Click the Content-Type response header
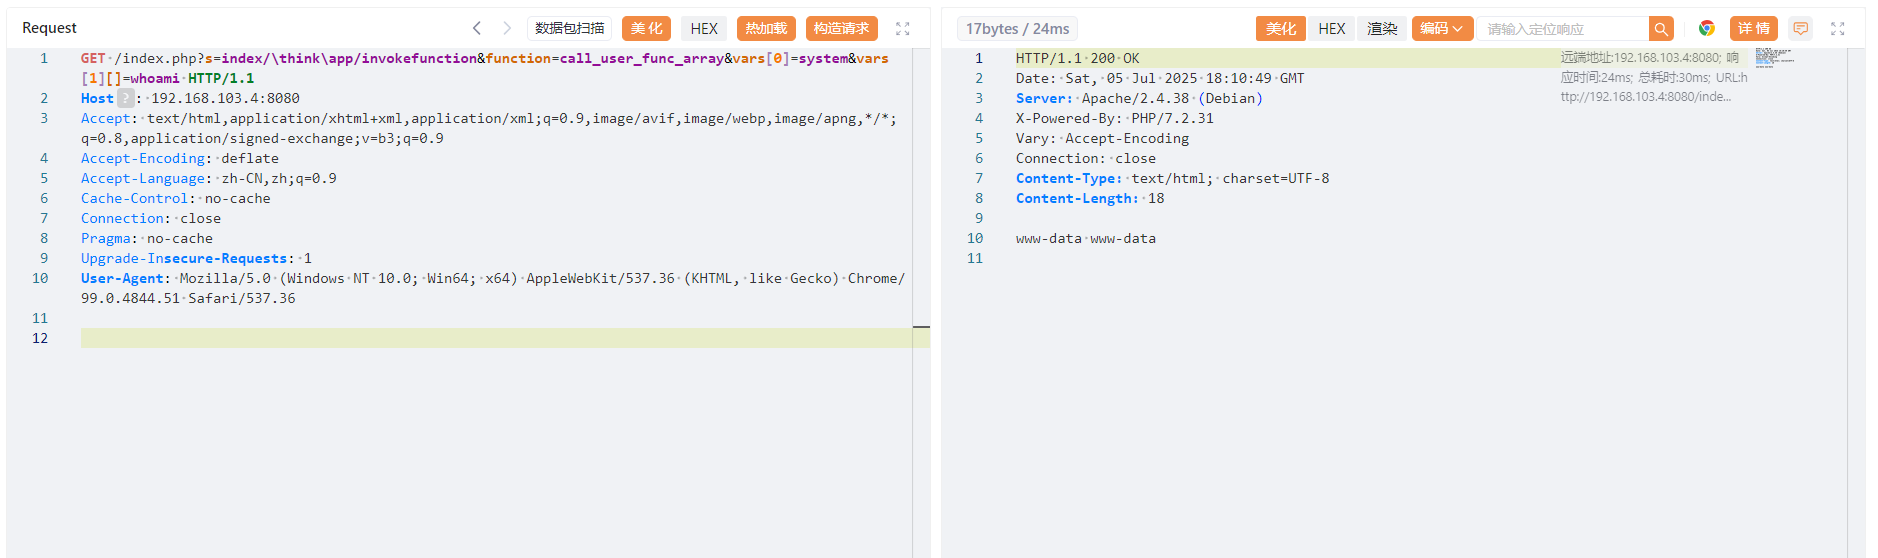This screenshot has width=1878, height=558. click(1173, 178)
